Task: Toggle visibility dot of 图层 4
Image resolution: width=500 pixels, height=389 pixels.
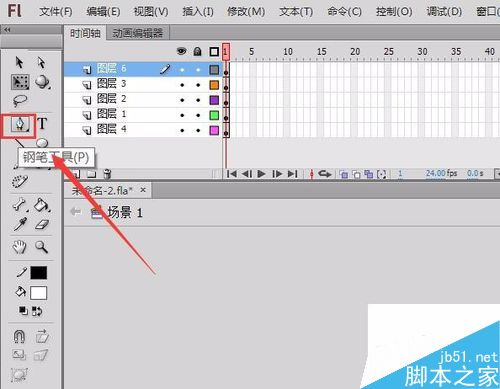Action: pyautogui.click(x=182, y=131)
